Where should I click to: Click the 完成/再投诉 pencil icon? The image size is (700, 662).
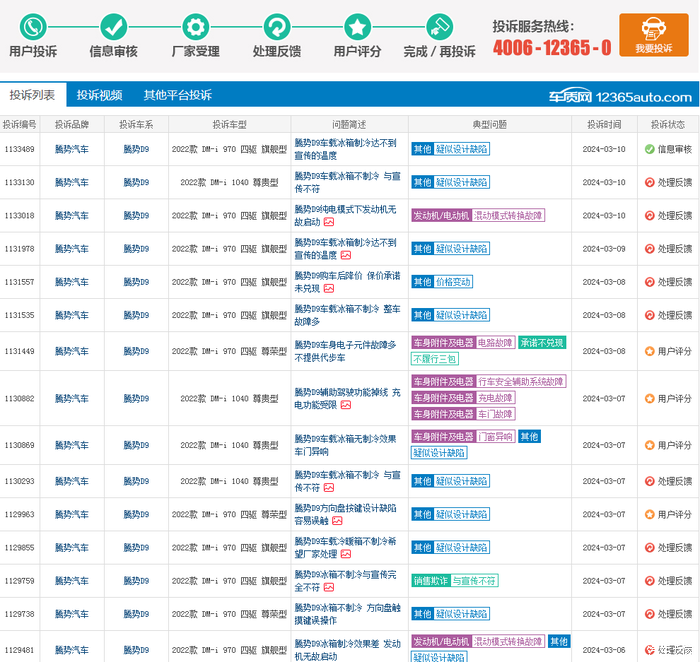[x=439, y=27]
